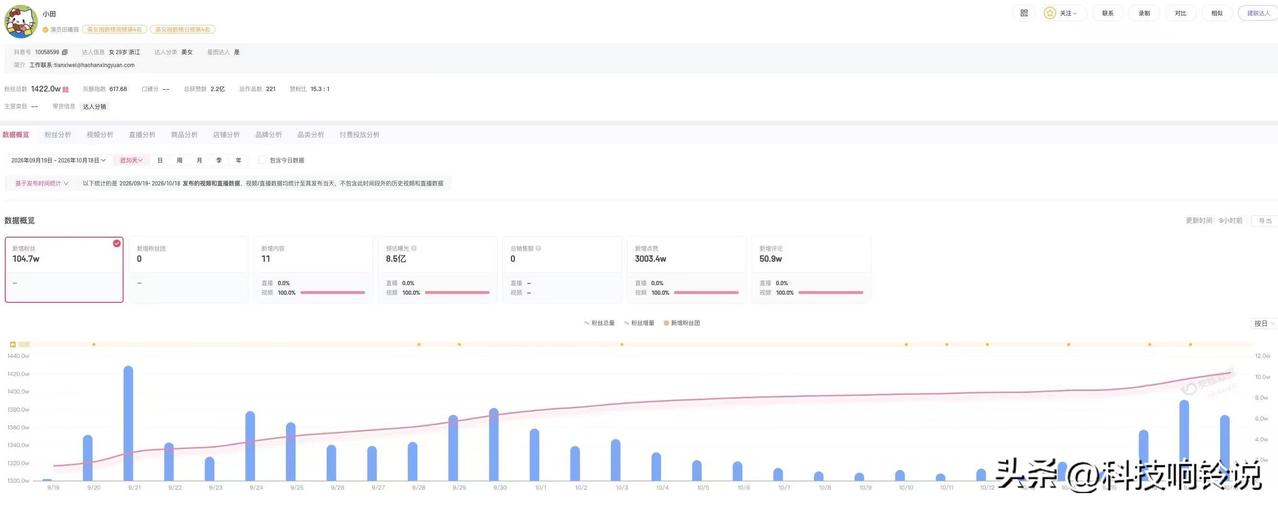
Task: Click the 录制 button
Action: pyautogui.click(x=1144, y=13)
